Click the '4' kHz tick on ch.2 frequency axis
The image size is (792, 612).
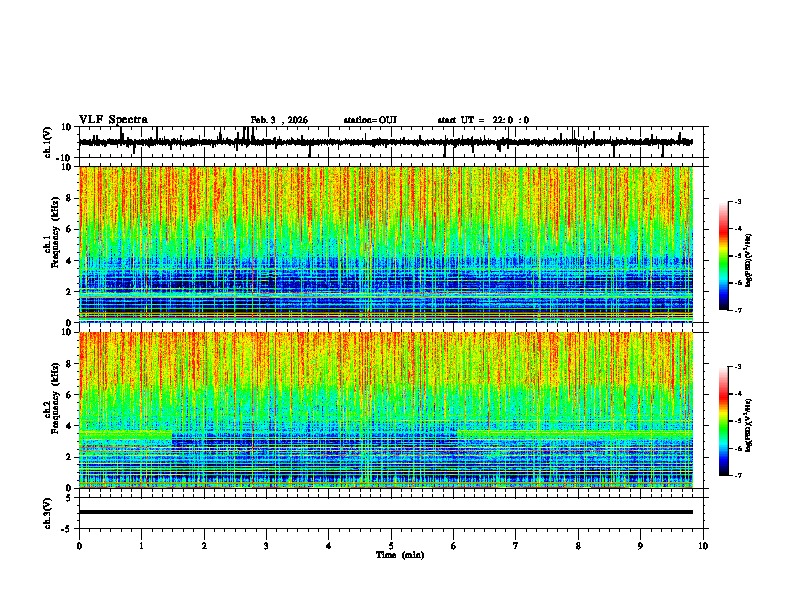[69, 426]
